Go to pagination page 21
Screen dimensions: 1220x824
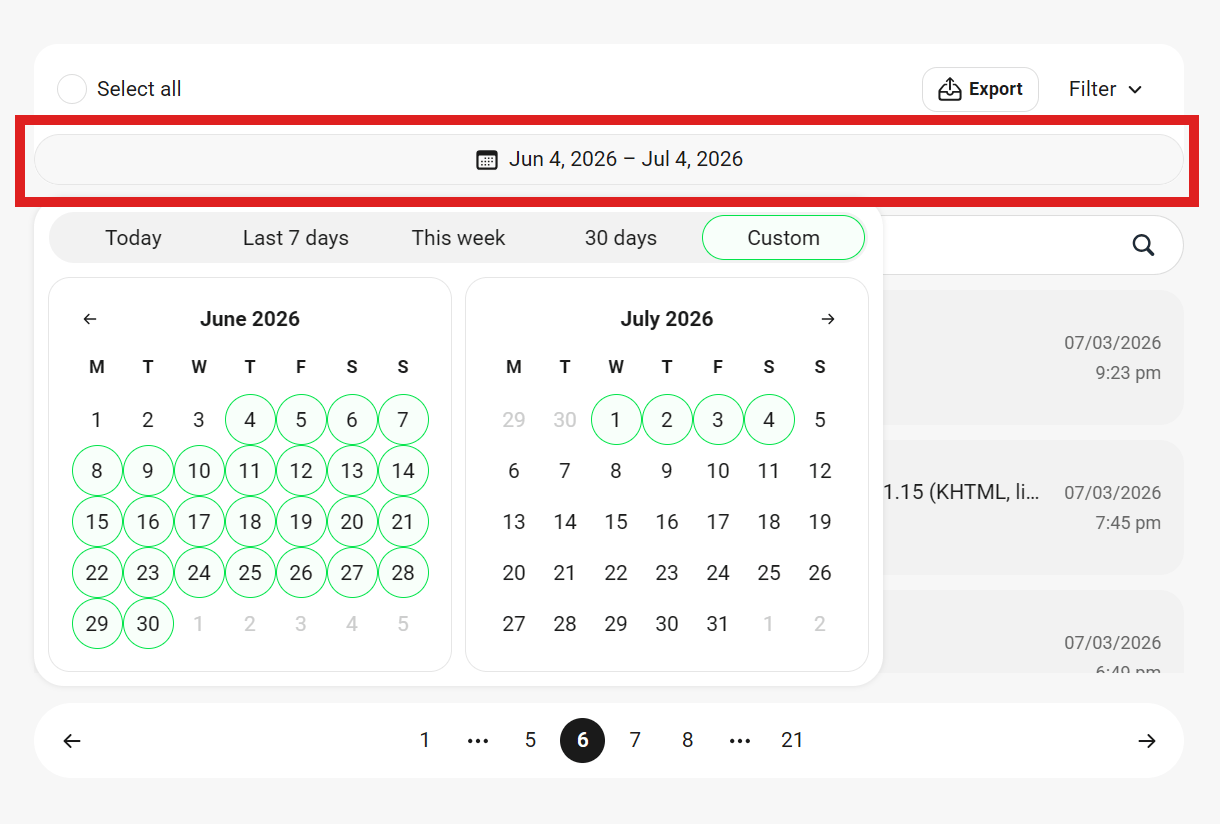pos(792,741)
